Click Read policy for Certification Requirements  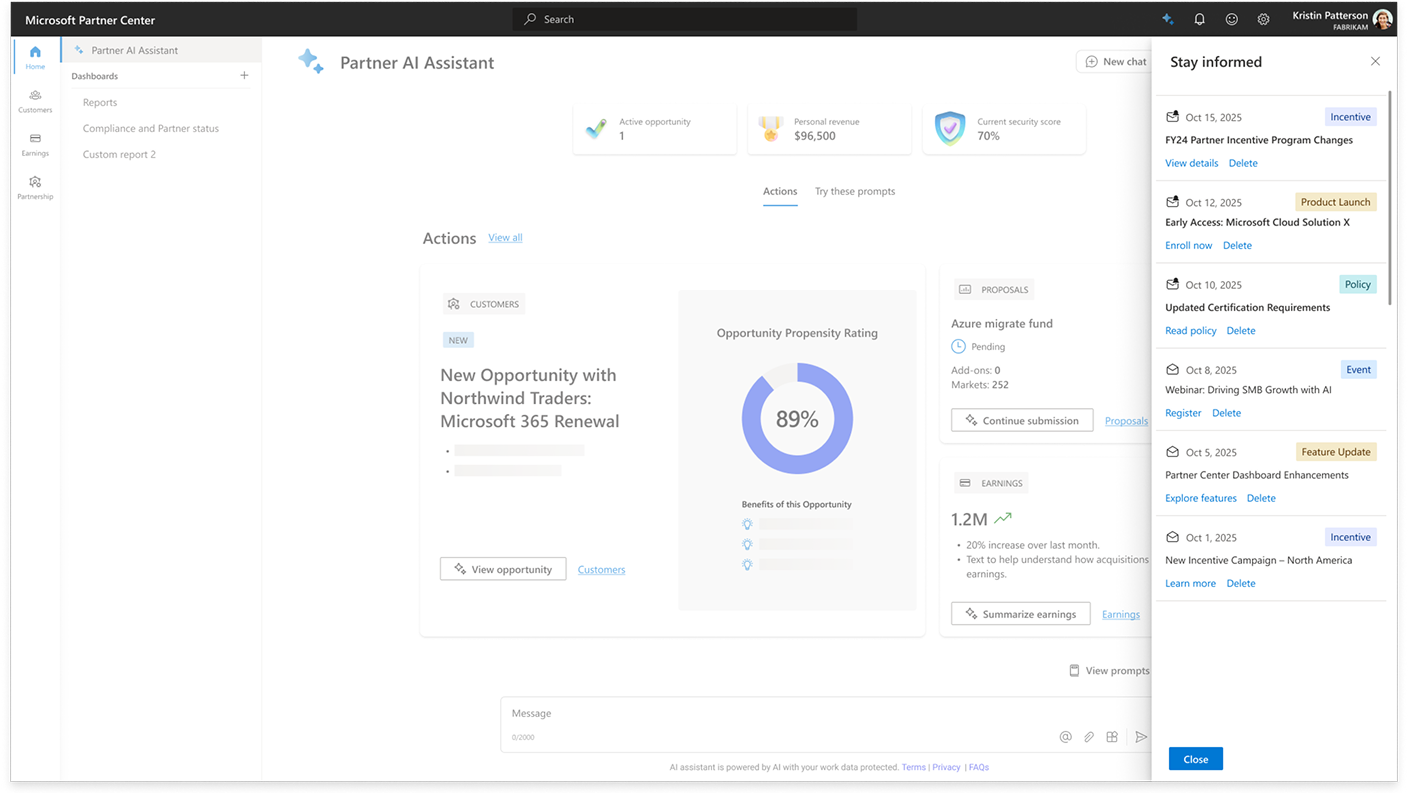tap(1190, 330)
